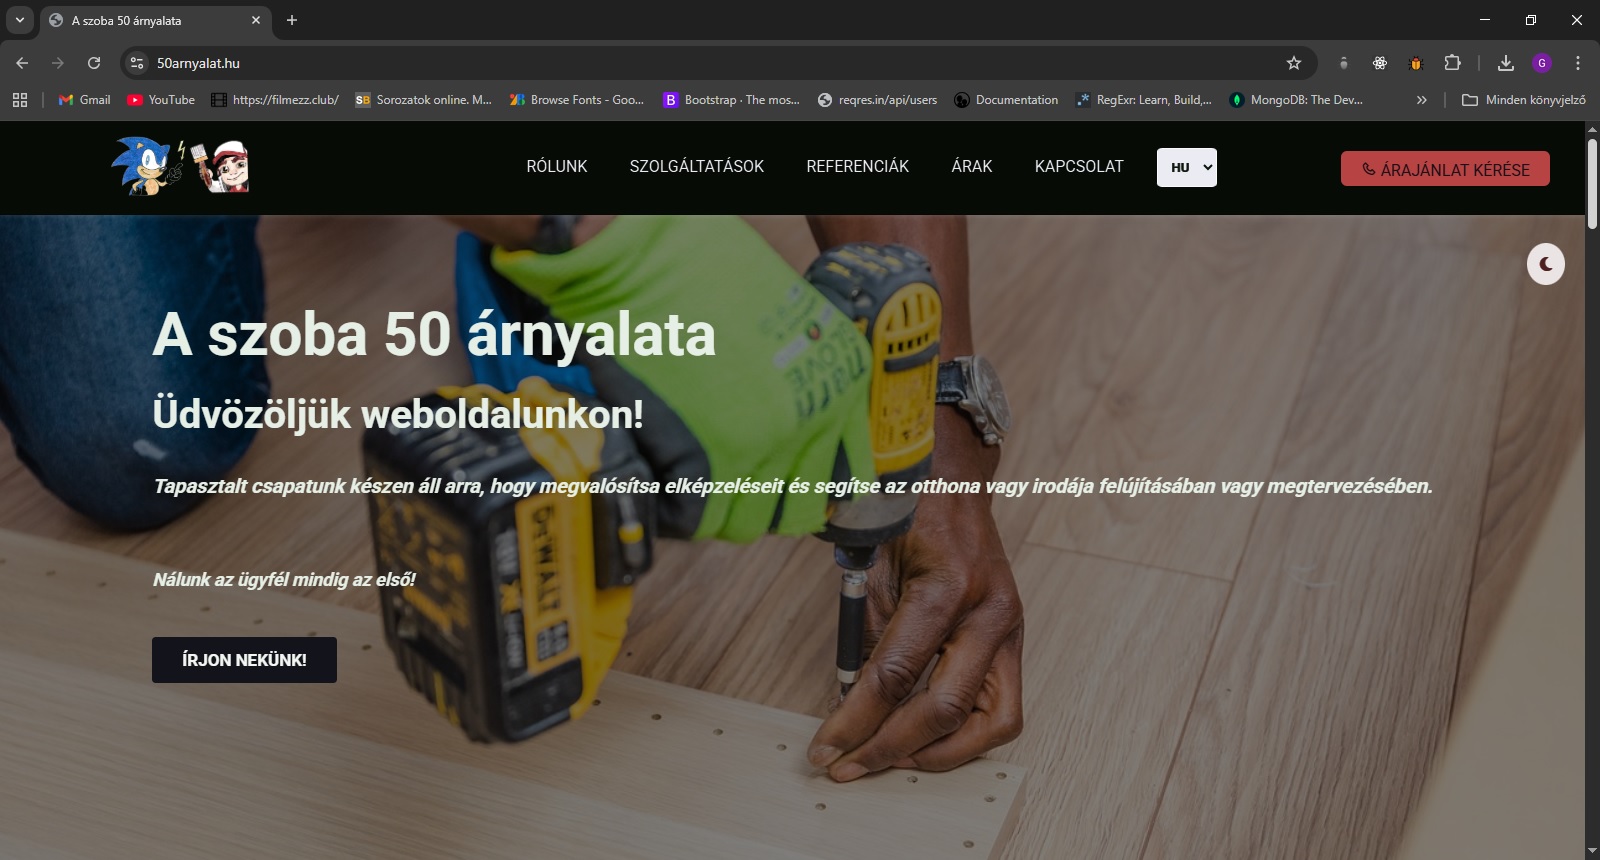Click the gray extension icon left of React icon
The height and width of the screenshot is (860, 1600).
coord(1344,63)
